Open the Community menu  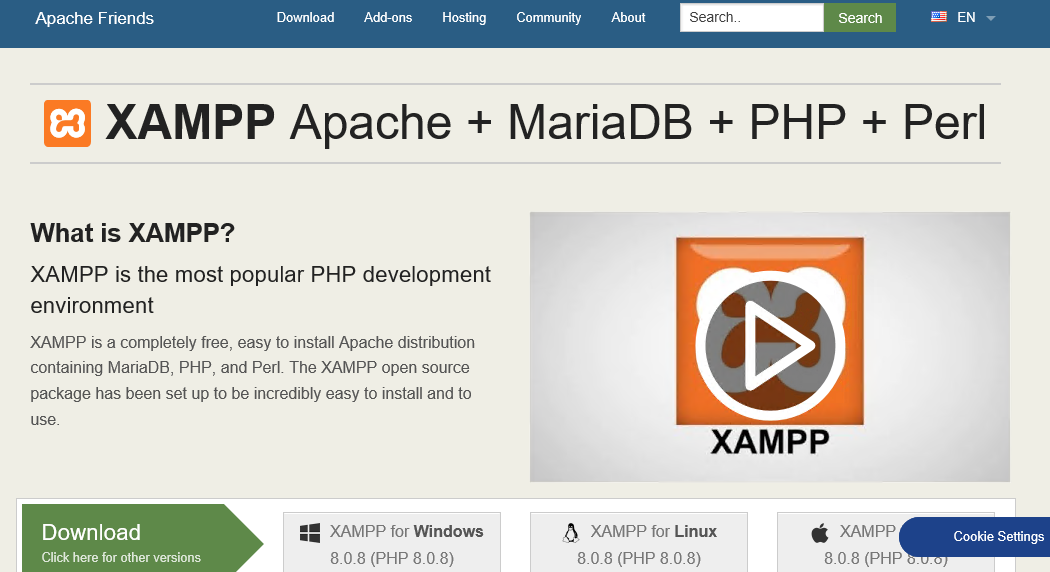tap(548, 17)
